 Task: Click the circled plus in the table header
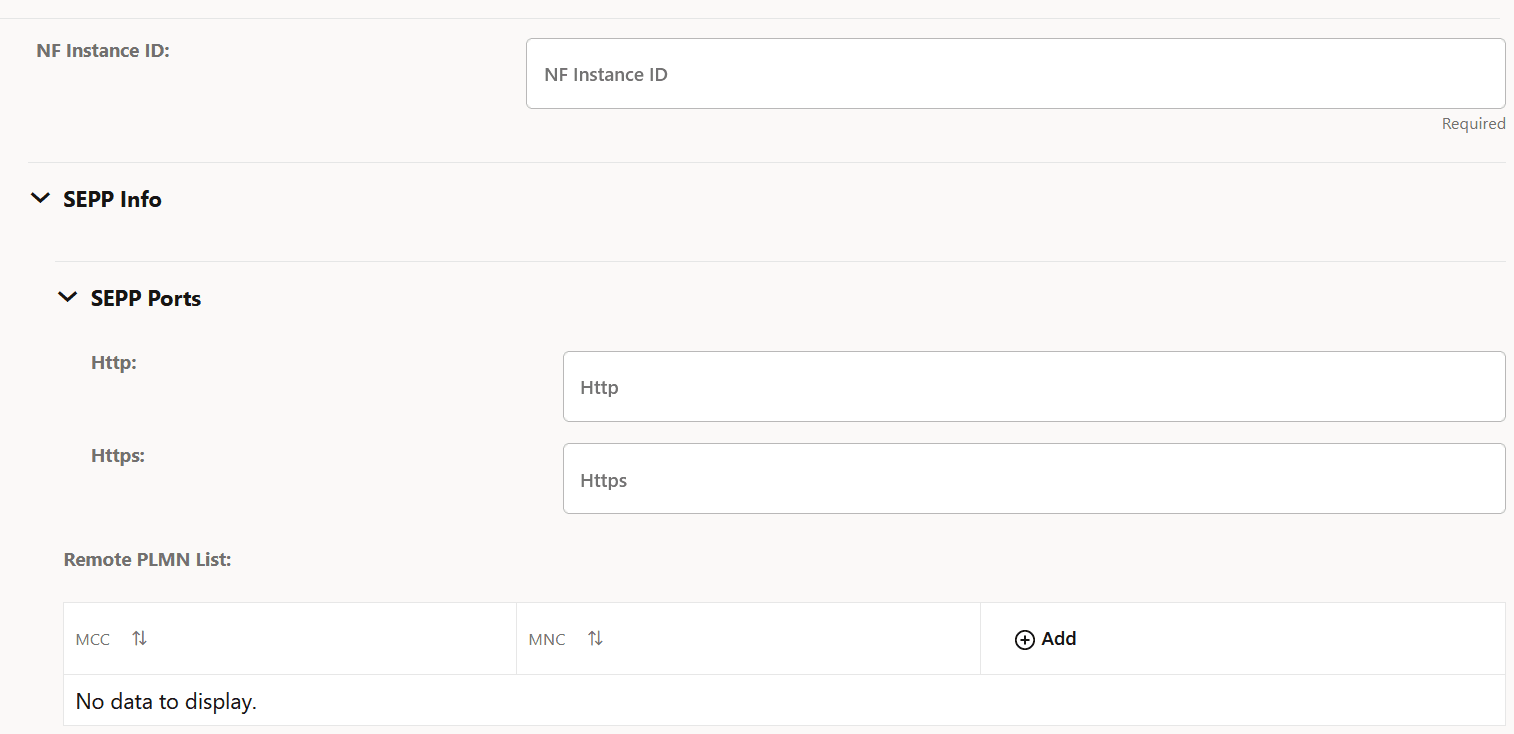(x=1024, y=638)
